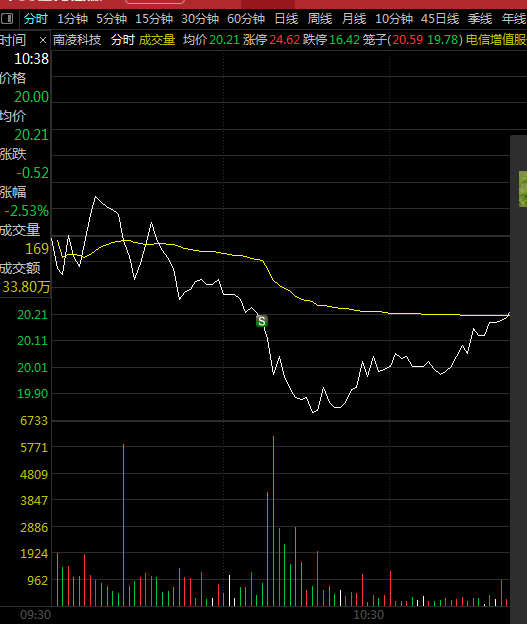Viewport: 527px width, 624px height.
Task: Click the -2.53% percentage value
Action: tap(27, 211)
